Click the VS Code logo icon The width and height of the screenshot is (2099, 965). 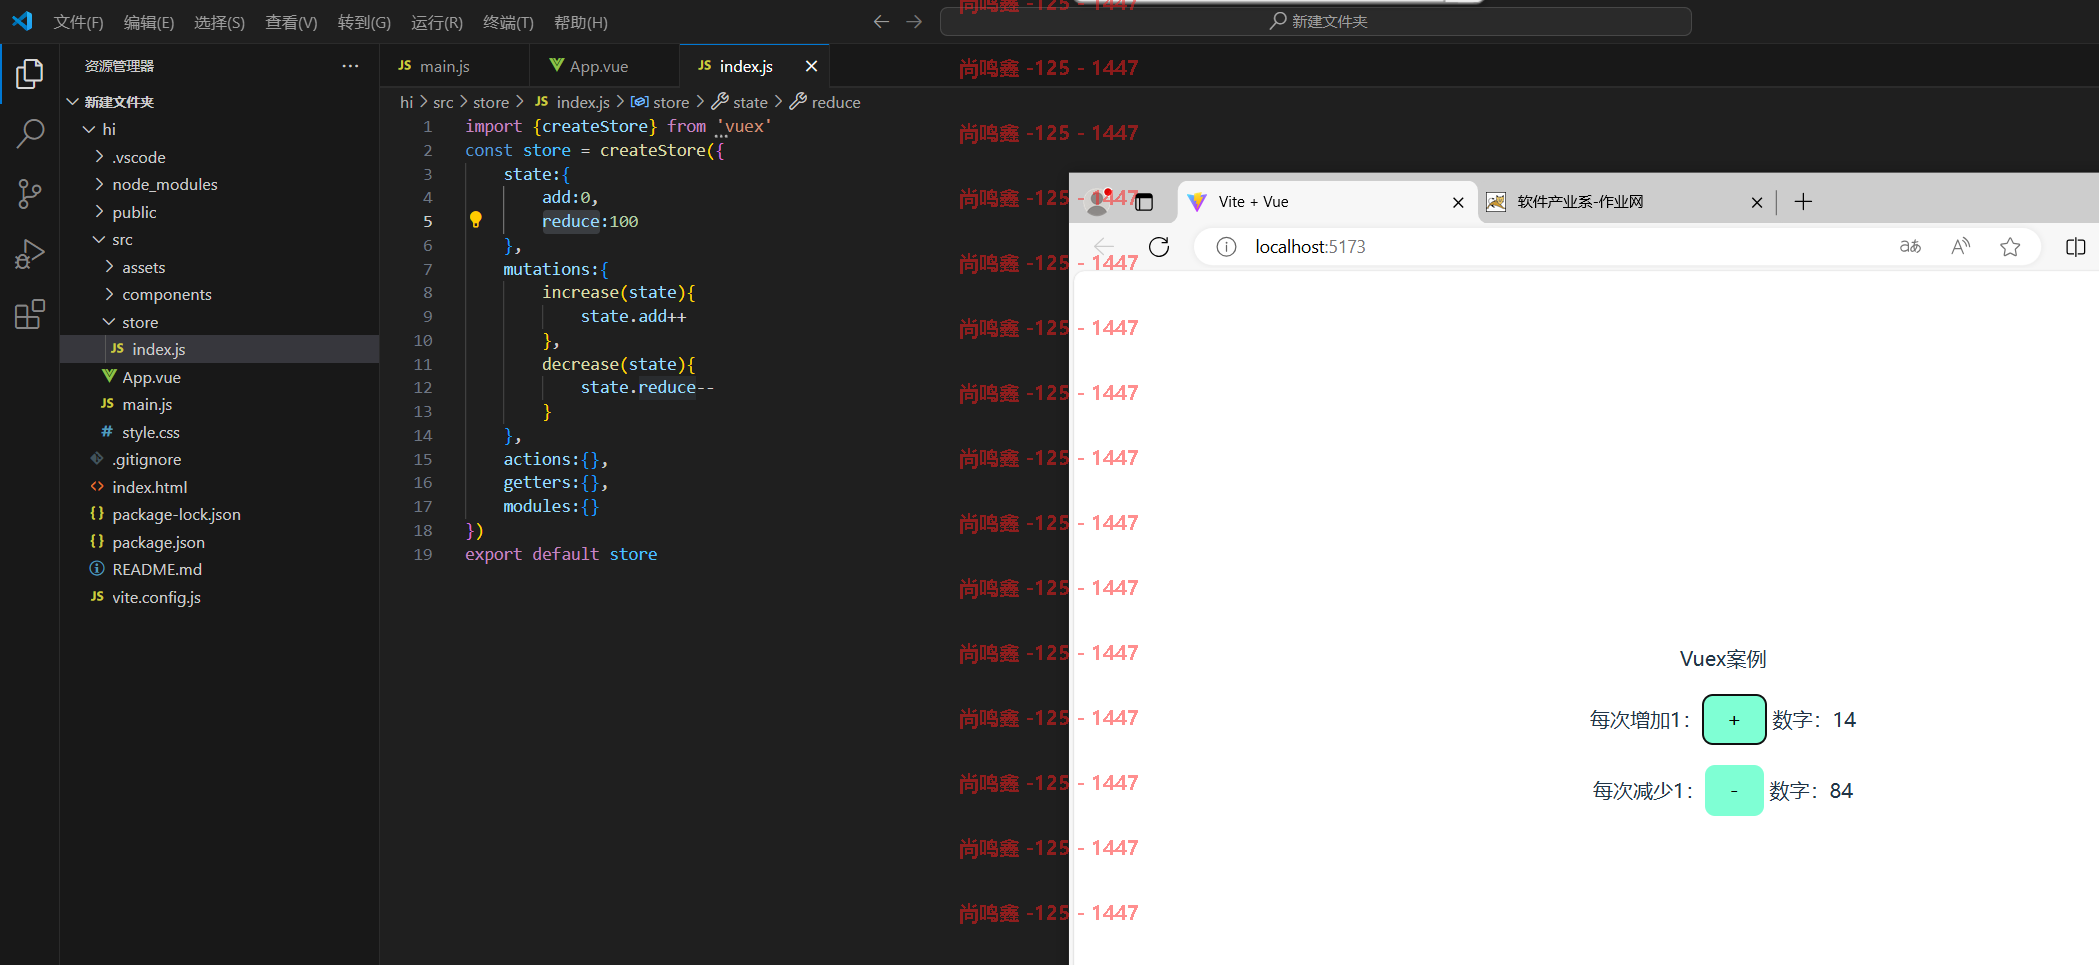point(22,21)
